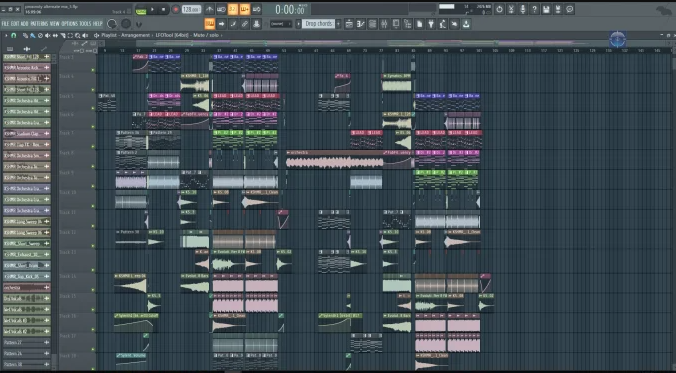Image resolution: width=676 pixels, height=373 pixels.
Task: Open the ADD menu
Action: pyautogui.click(x=25, y=24)
